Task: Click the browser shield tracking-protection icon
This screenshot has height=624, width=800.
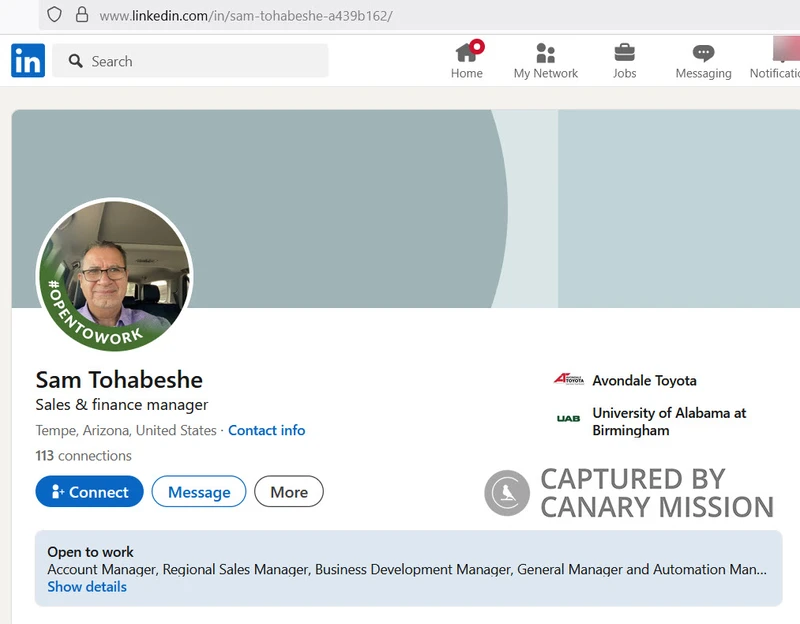Action: [54, 15]
